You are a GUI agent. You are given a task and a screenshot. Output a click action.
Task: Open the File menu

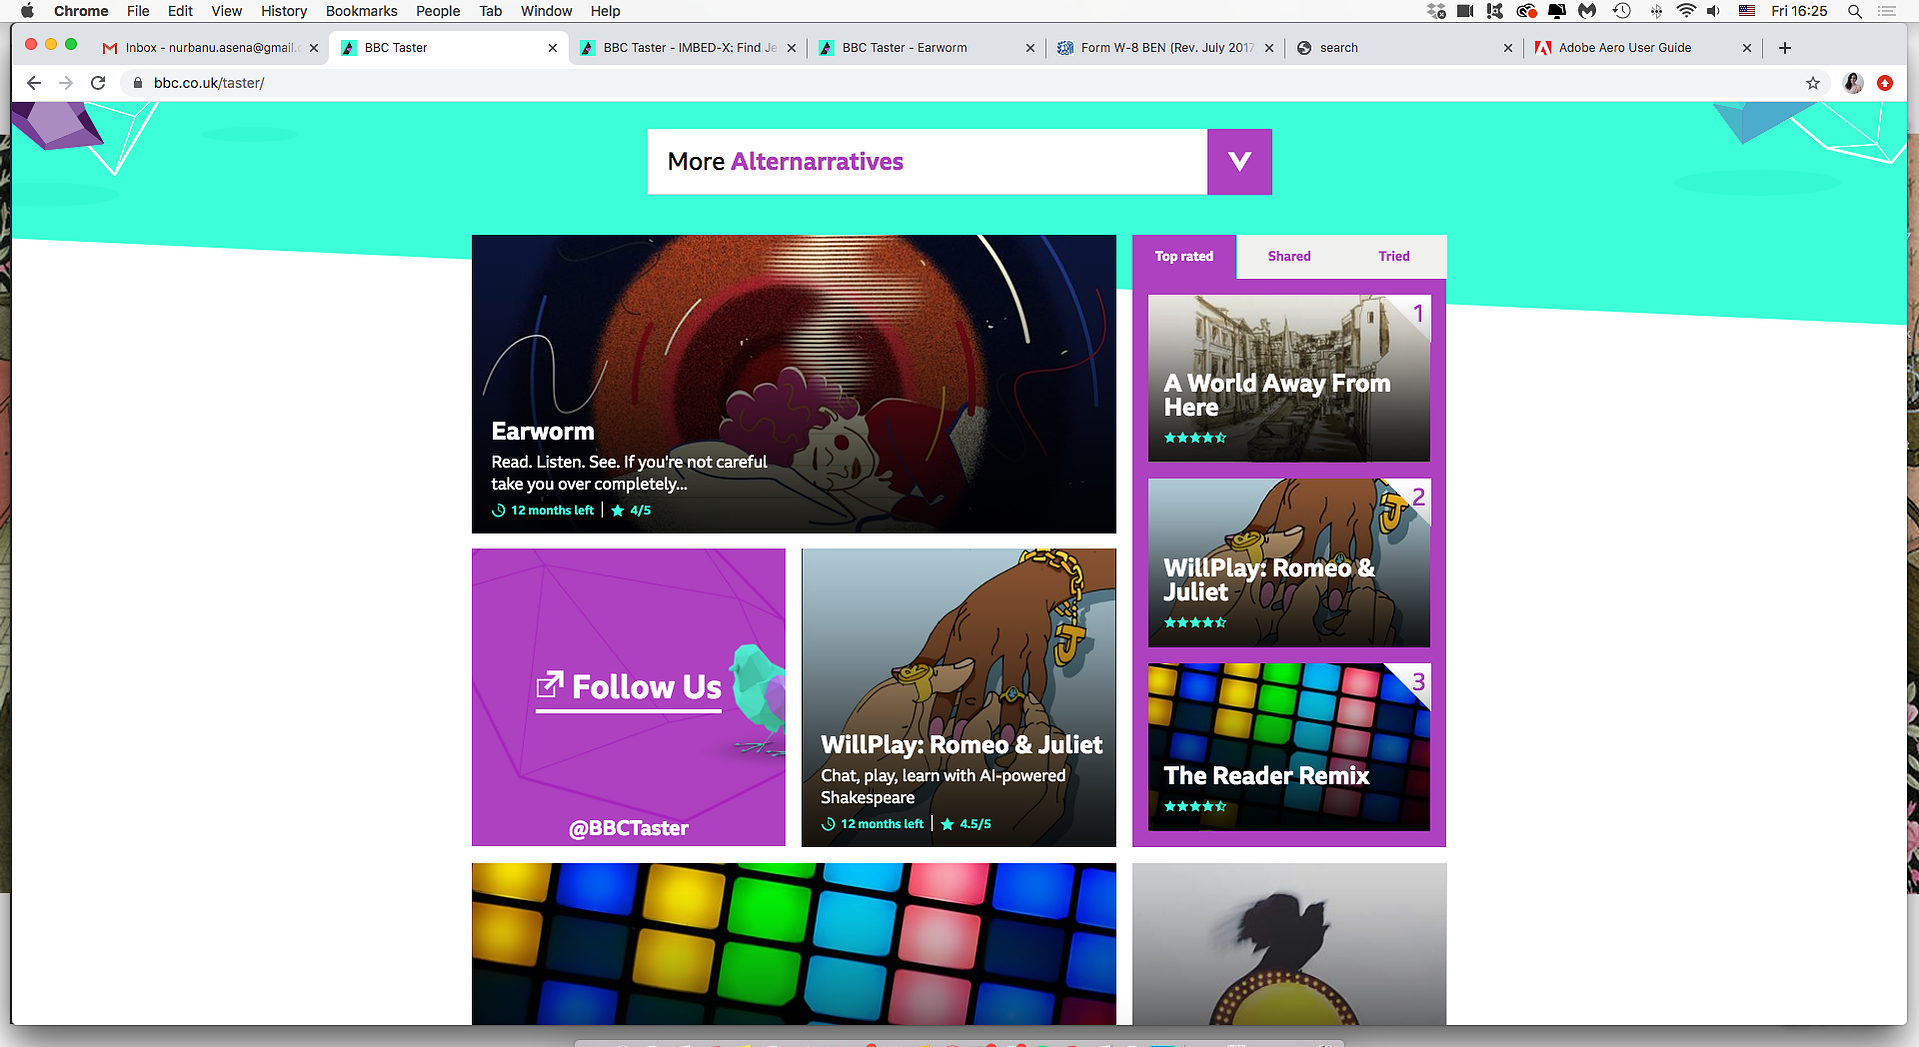pyautogui.click(x=138, y=11)
